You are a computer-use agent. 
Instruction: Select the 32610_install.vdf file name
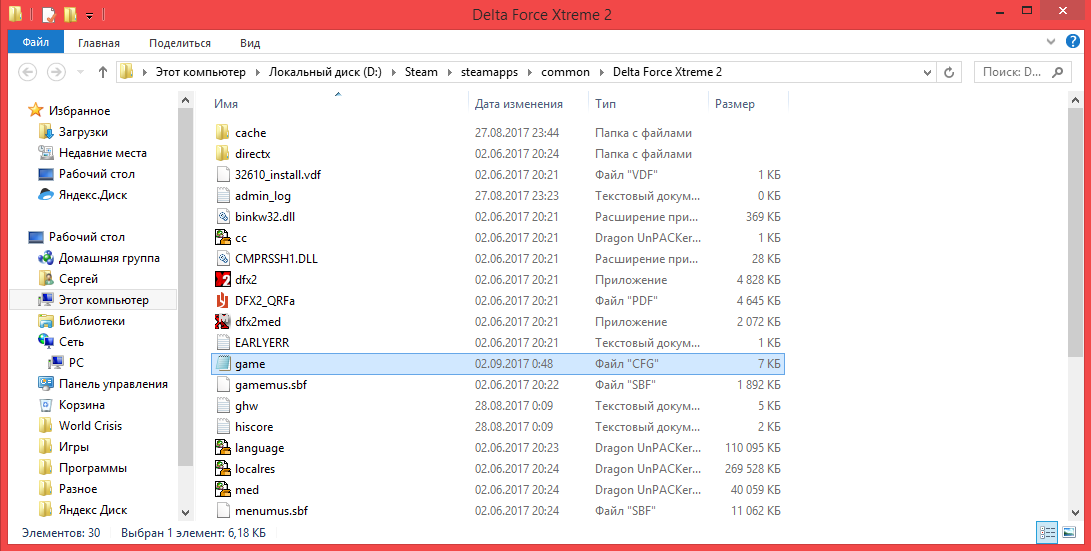pos(278,174)
